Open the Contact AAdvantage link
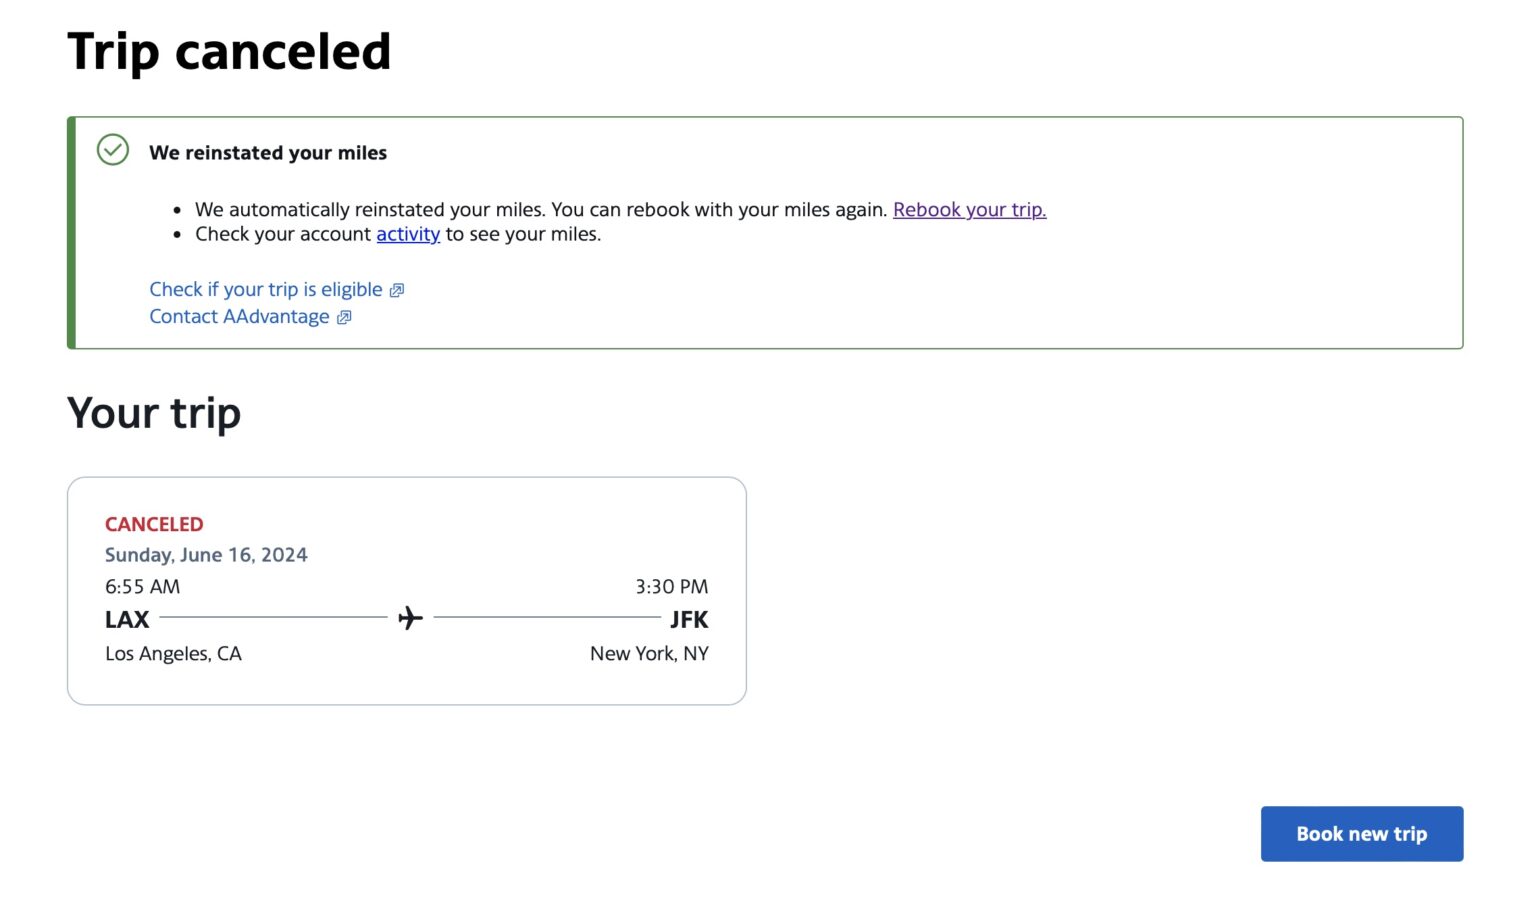This screenshot has height=911, width=1536. (238, 316)
